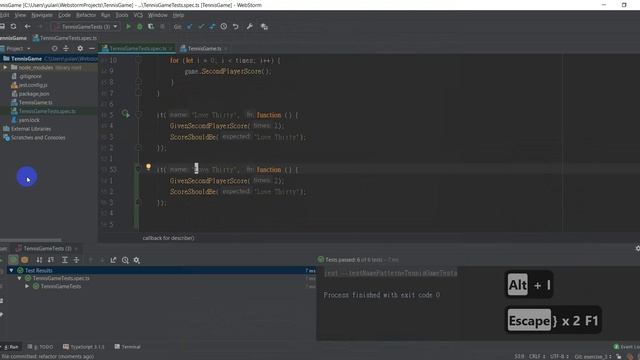Open Git show history clock icon
The width and height of the screenshot is (640, 360).
224,27
